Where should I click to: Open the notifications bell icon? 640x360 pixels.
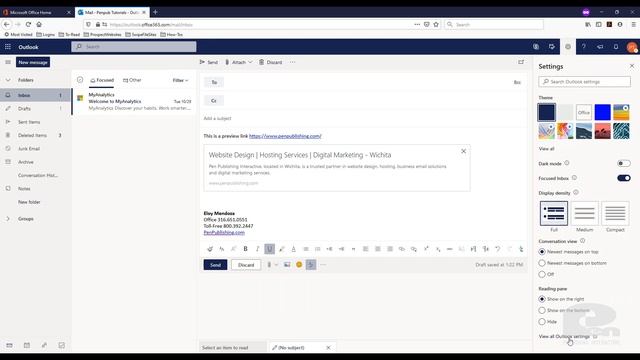[616, 47]
